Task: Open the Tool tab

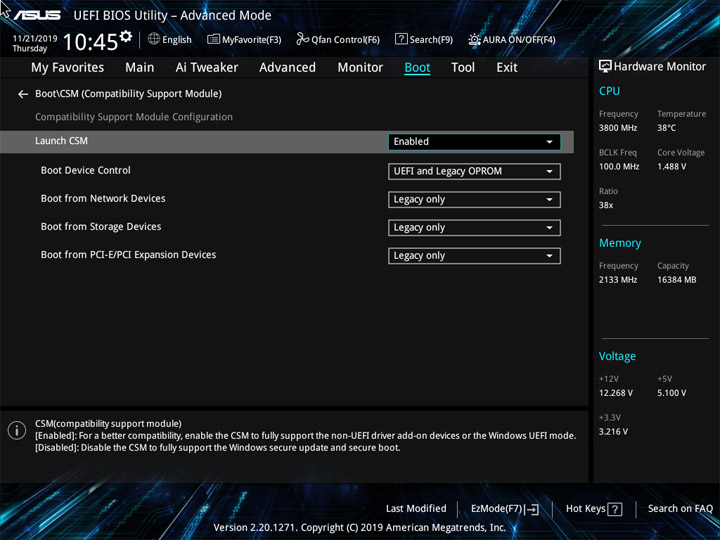Action: [x=463, y=68]
